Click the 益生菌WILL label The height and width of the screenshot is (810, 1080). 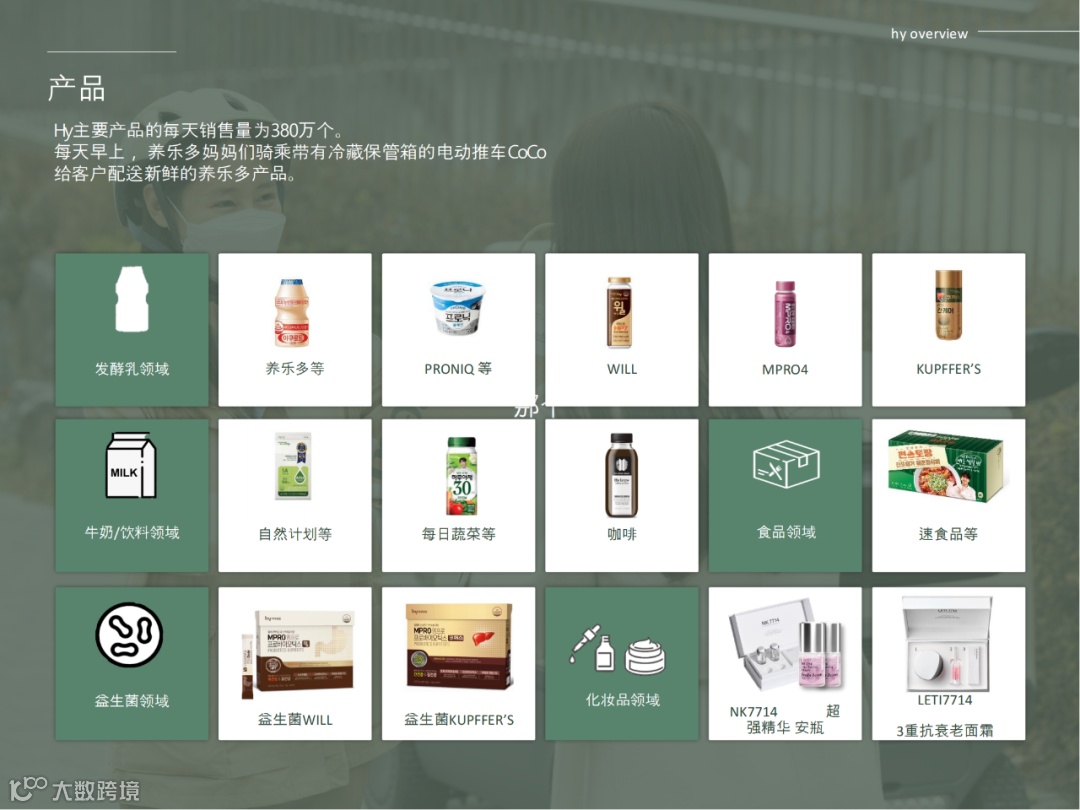coord(295,720)
